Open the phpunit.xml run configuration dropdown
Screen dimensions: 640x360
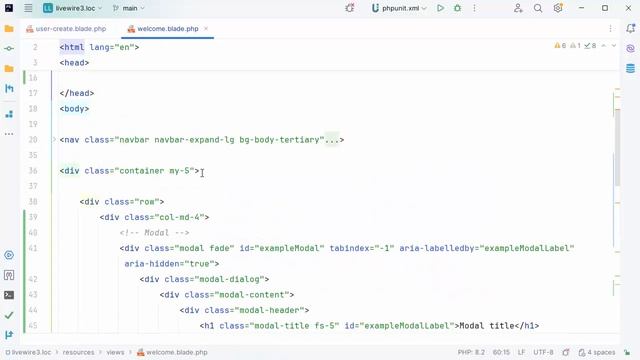point(399,8)
